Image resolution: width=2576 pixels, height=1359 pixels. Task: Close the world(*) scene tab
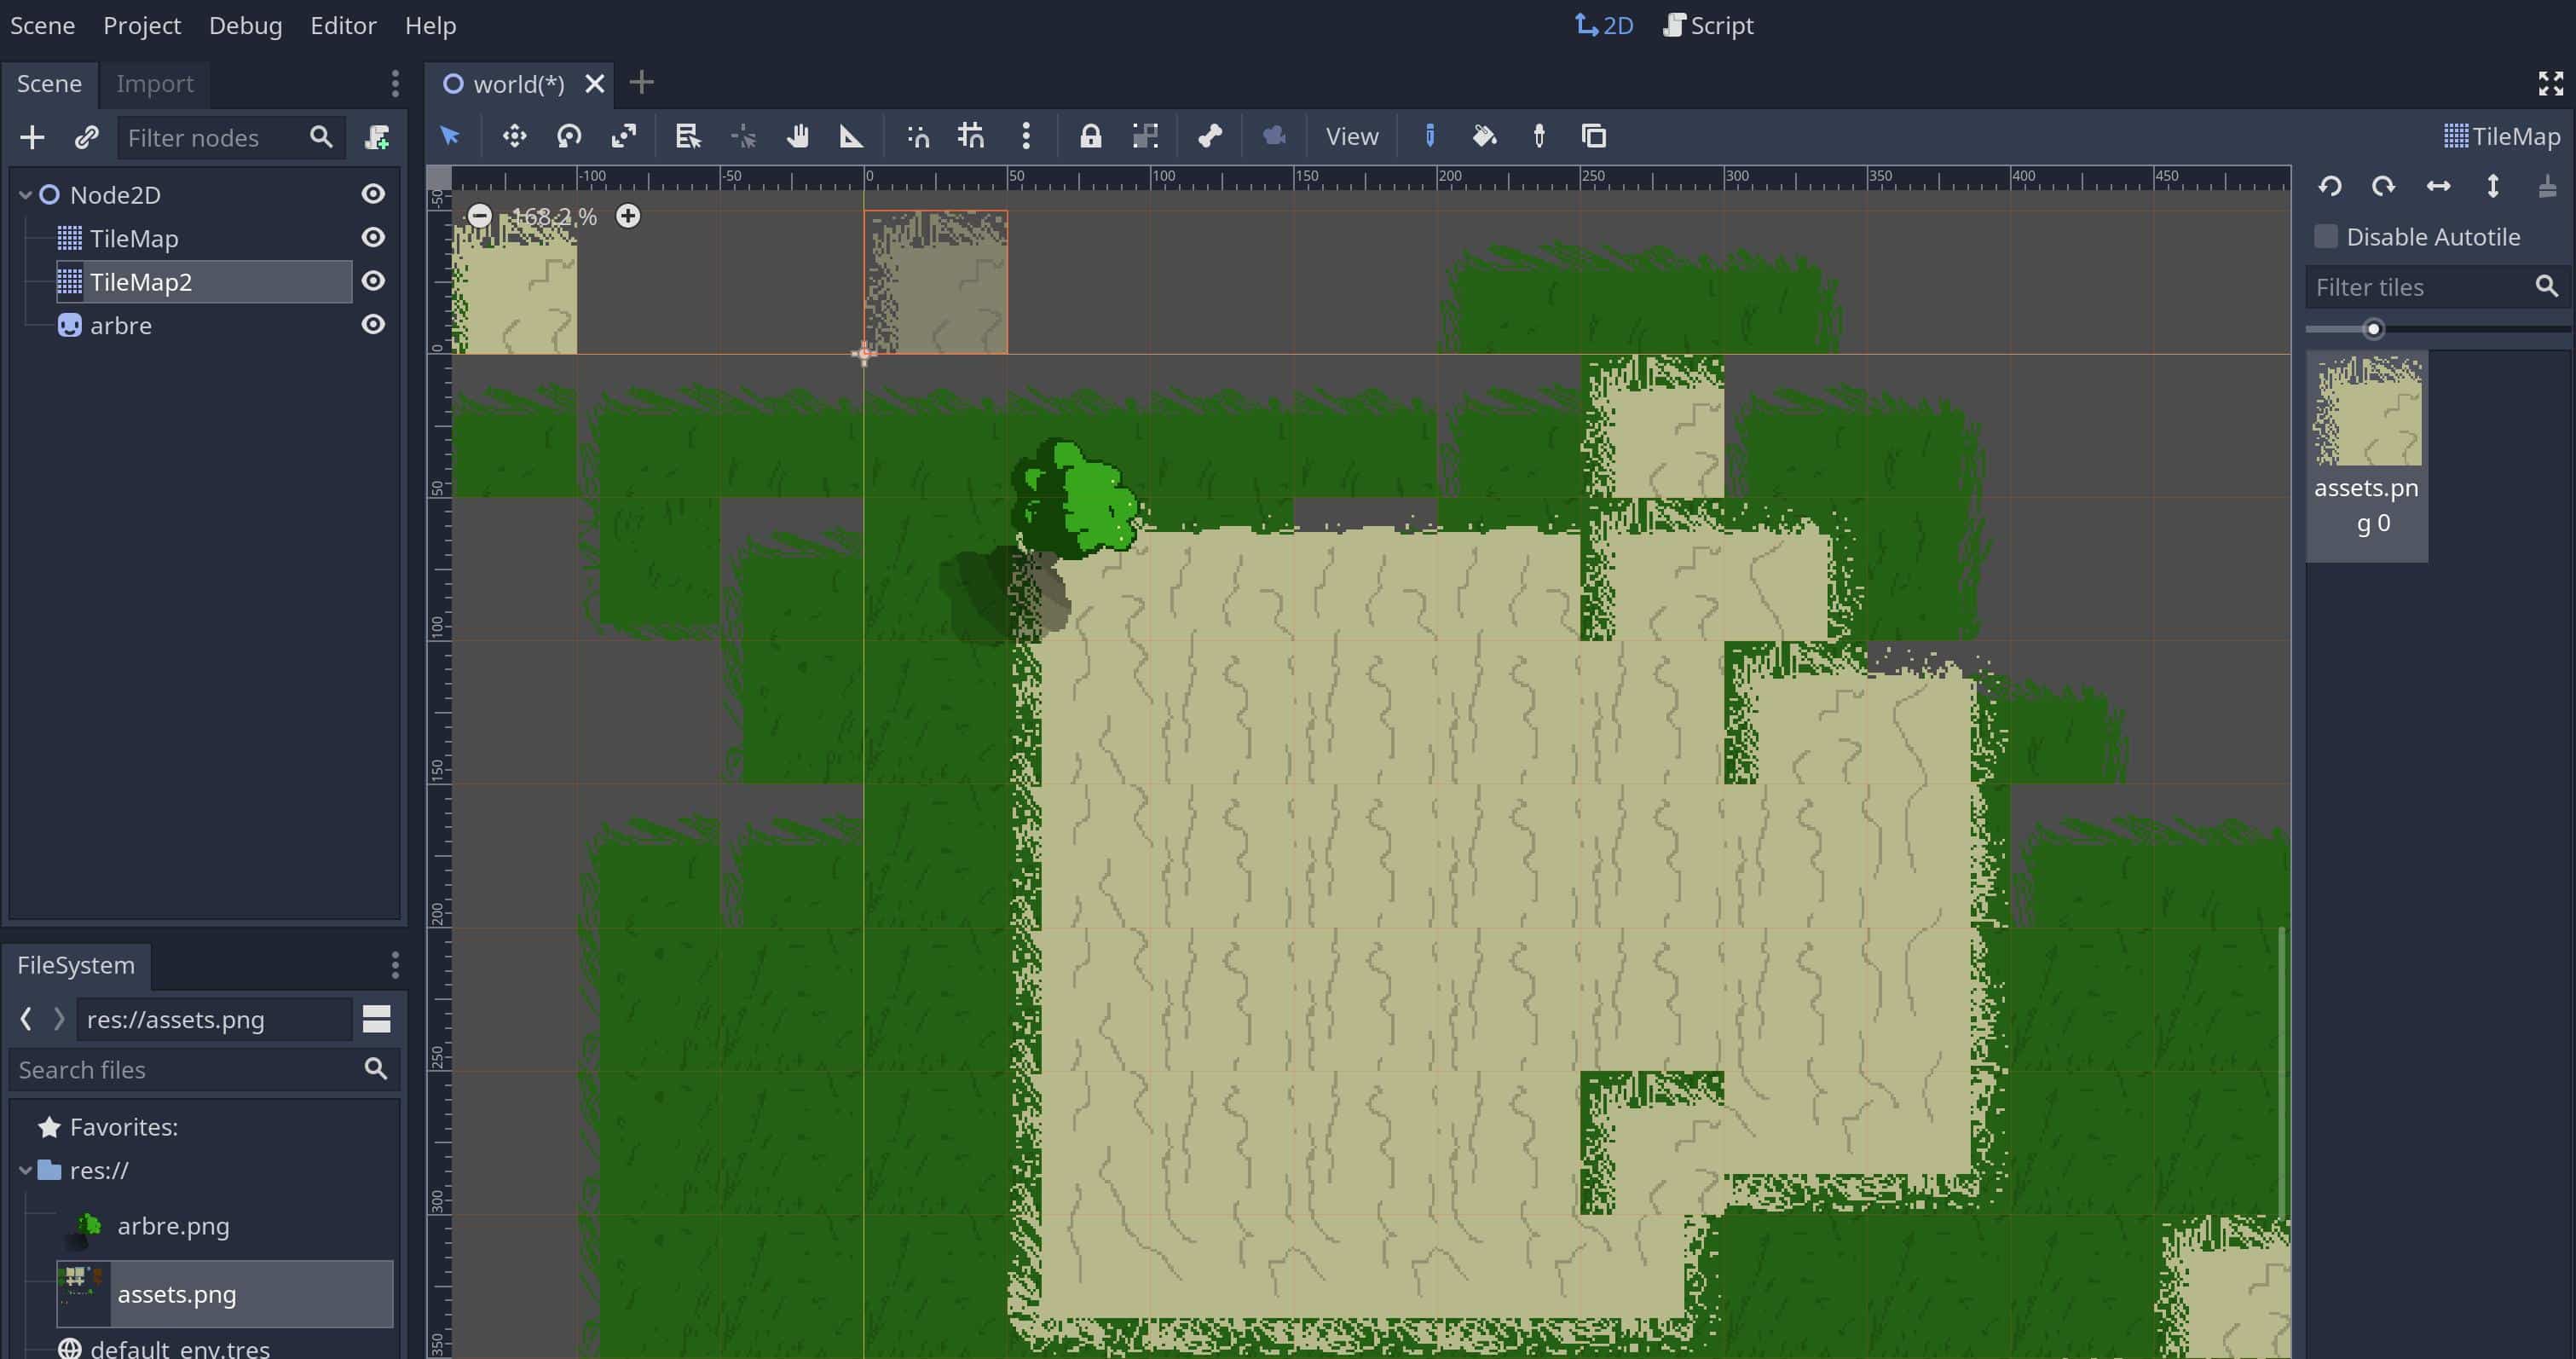[x=594, y=84]
